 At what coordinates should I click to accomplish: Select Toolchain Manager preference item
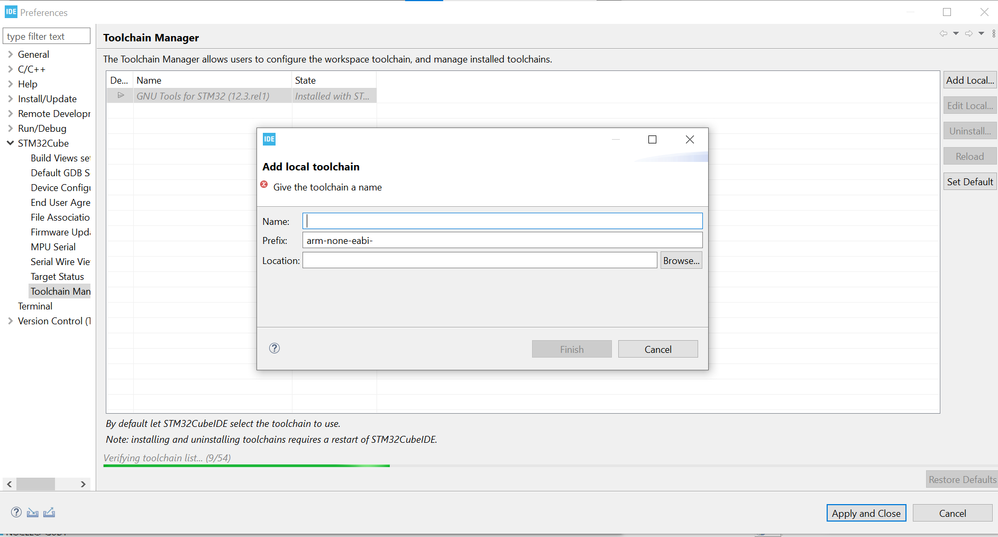60,291
